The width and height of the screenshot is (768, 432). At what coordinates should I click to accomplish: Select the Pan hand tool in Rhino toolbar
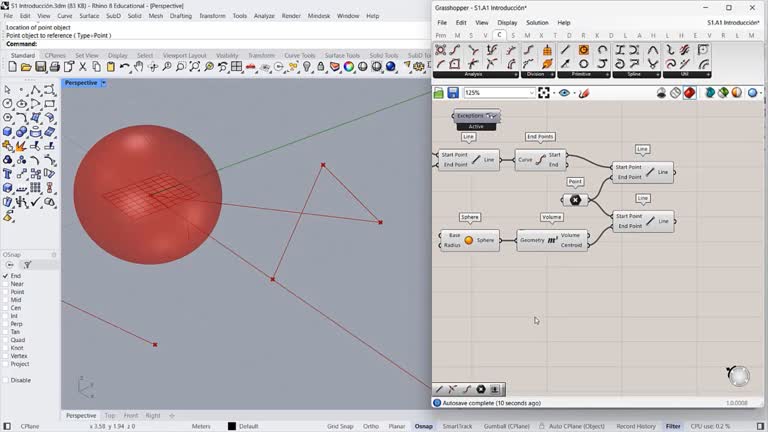point(139,67)
